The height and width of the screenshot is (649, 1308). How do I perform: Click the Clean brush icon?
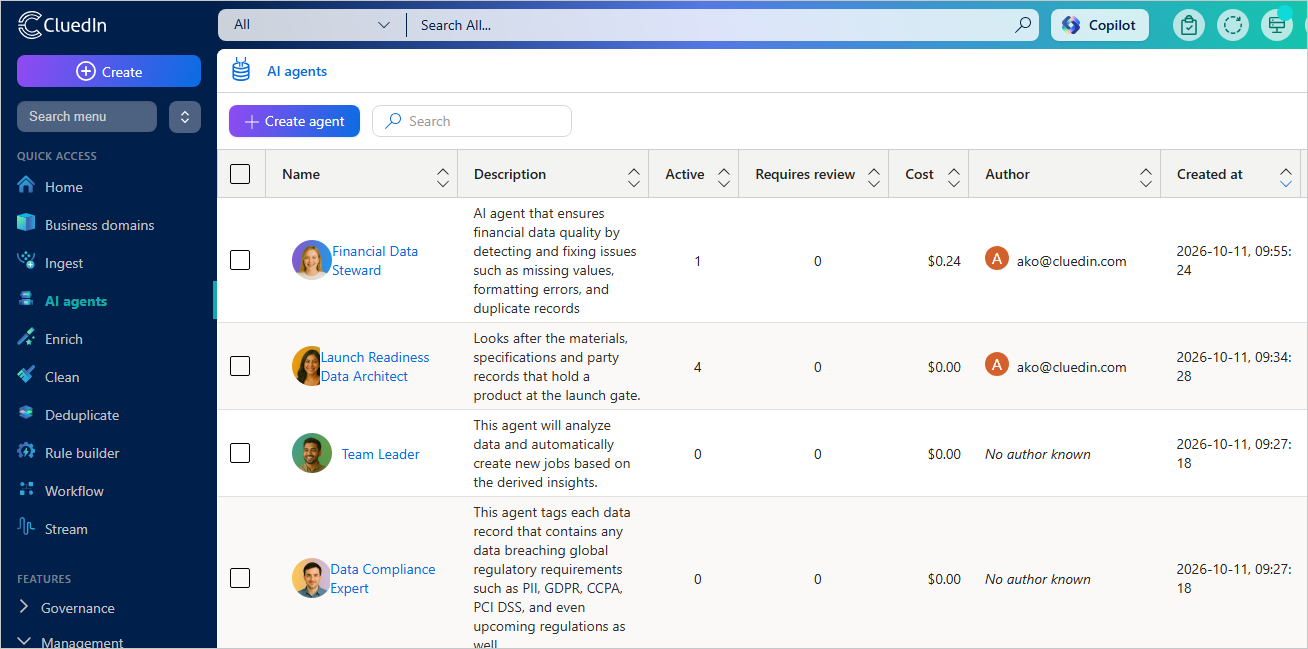(26, 376)
